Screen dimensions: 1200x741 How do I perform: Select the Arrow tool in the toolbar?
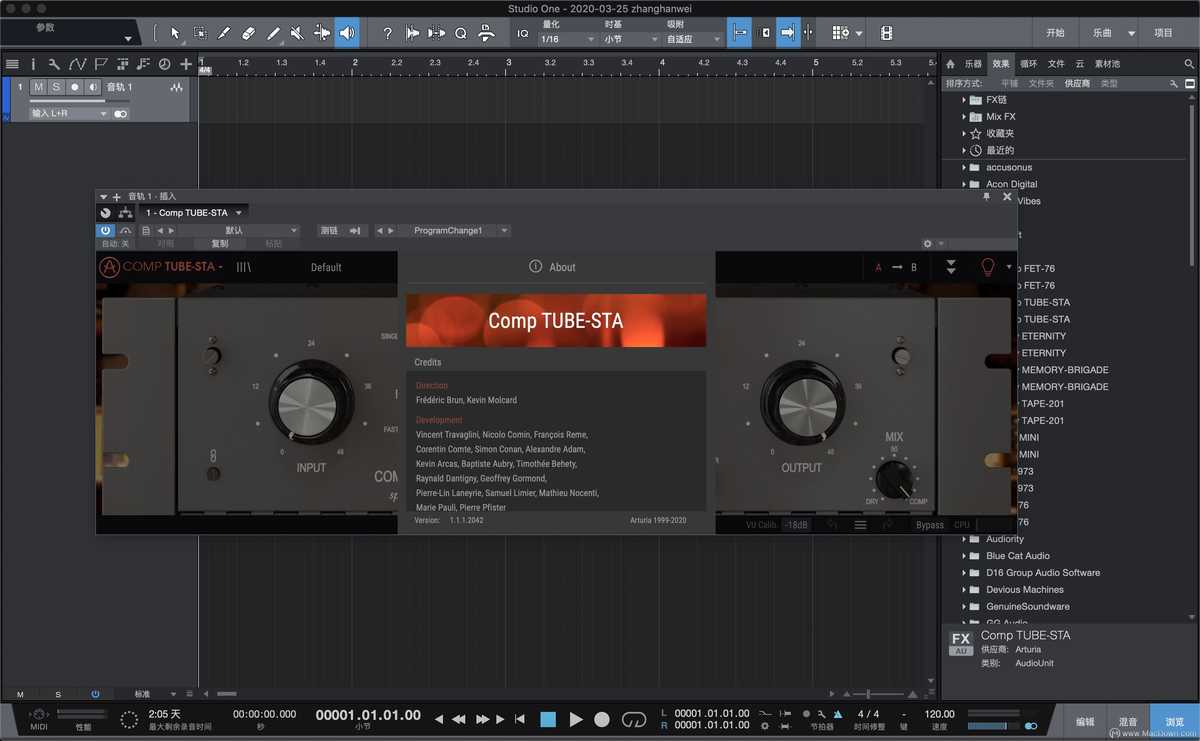coord(176,33)
